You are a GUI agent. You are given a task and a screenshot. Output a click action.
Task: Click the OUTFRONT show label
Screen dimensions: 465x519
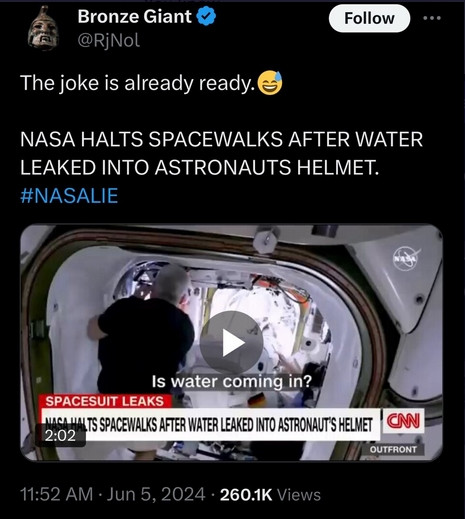393,449
